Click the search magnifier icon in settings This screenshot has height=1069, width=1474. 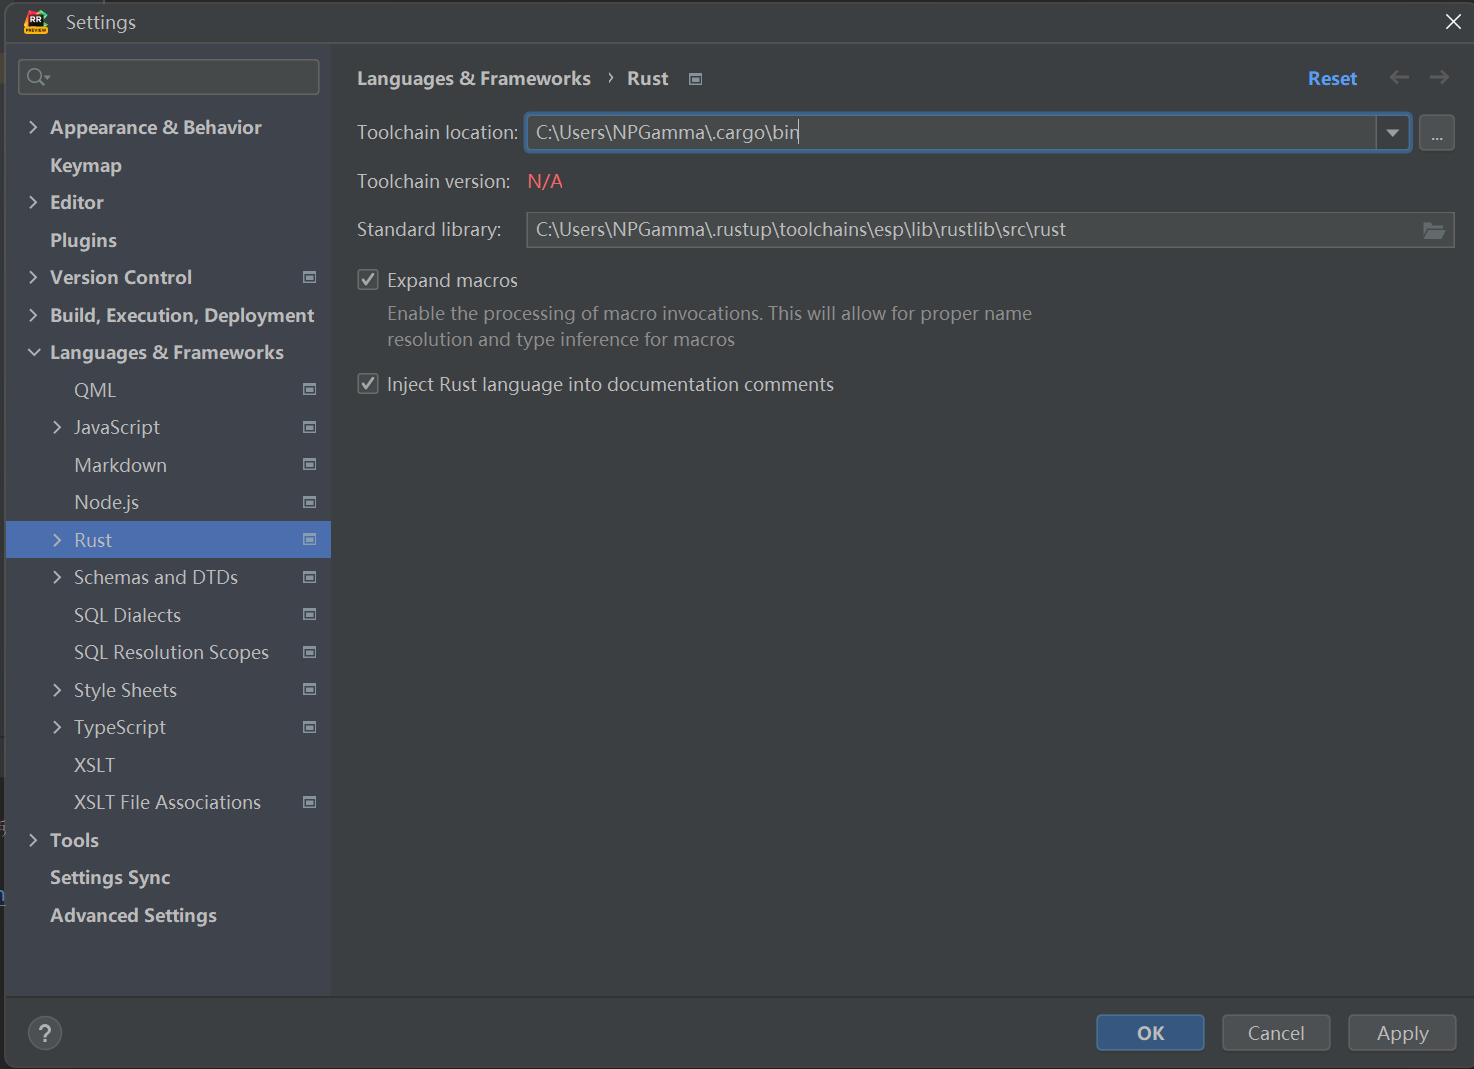[37, 77]
